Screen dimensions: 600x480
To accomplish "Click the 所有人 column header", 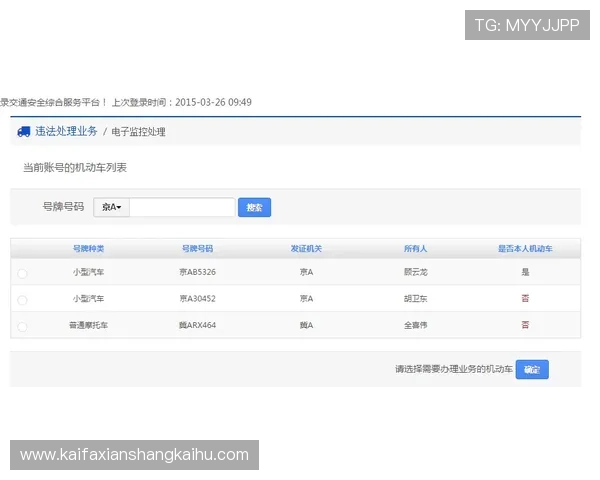I will point(416,248).
